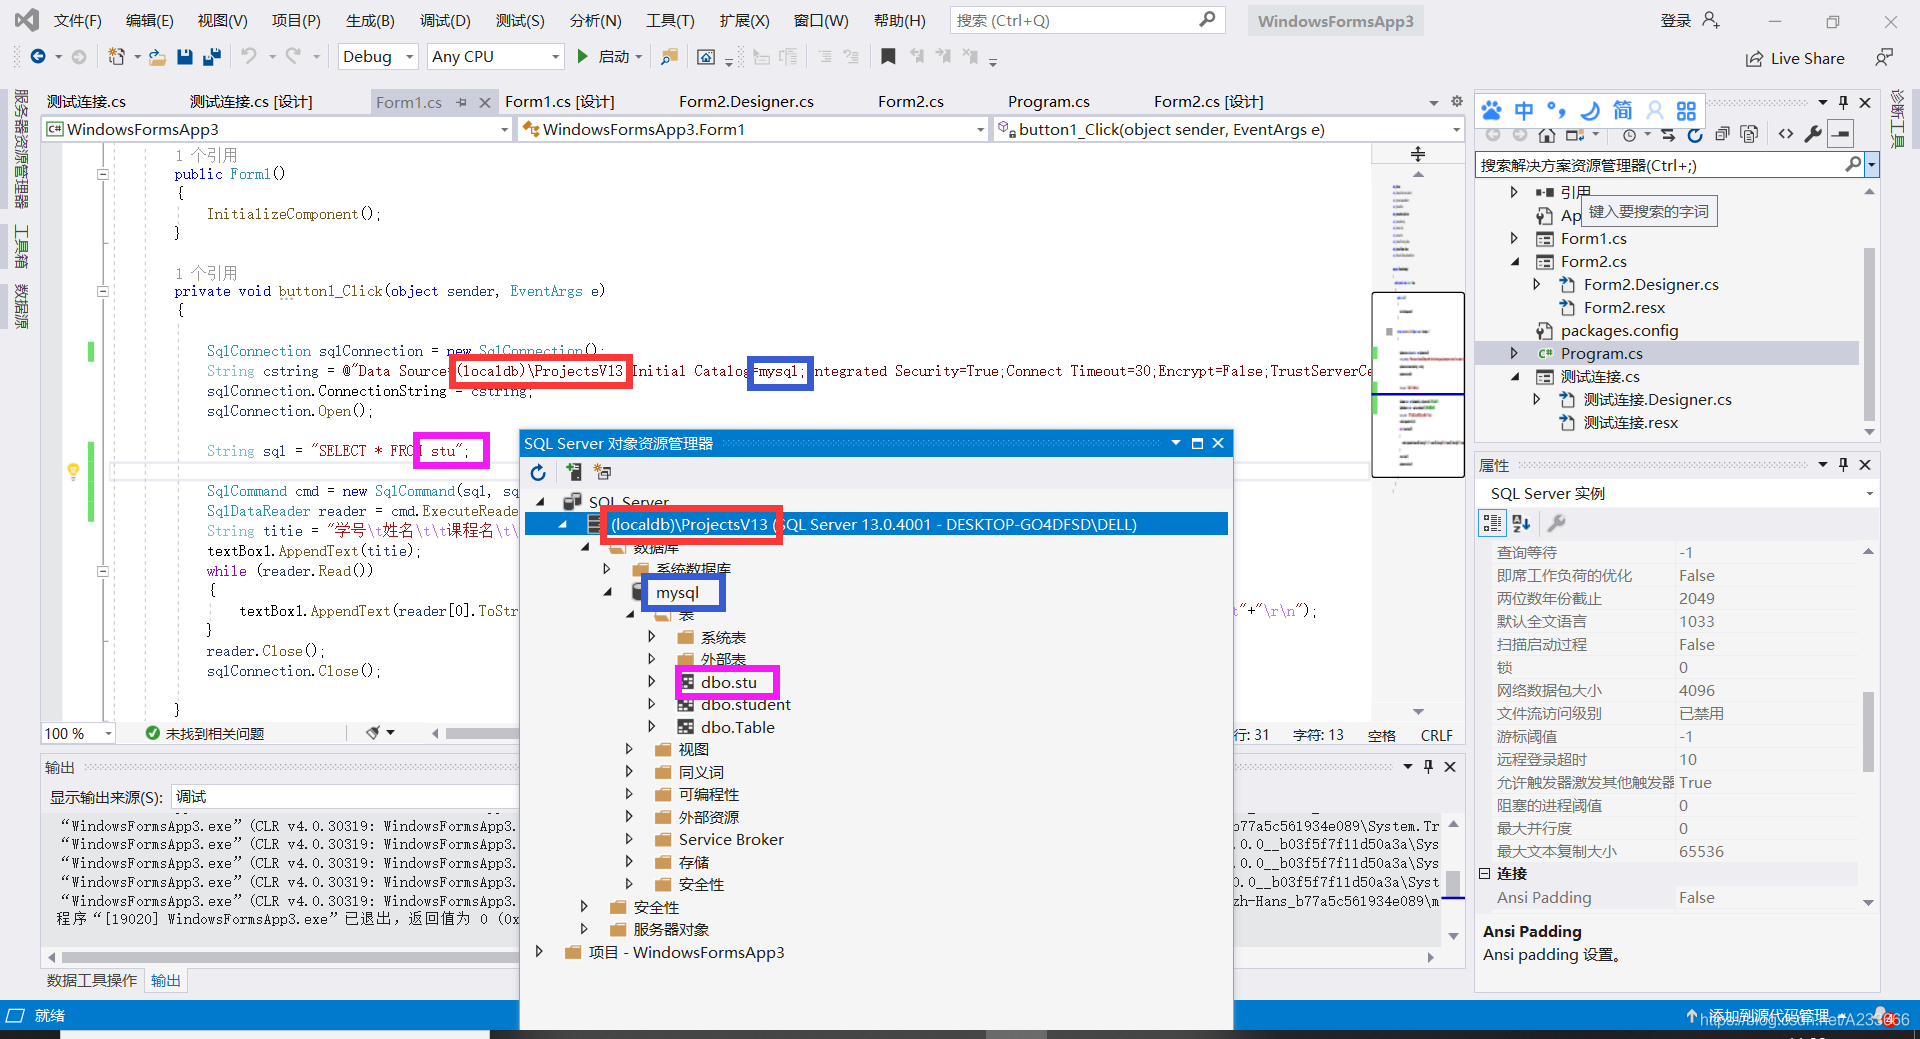Expand the dbo.student table node
The height and width of the screenshot is (1039, 1920).
pos(652,704)
